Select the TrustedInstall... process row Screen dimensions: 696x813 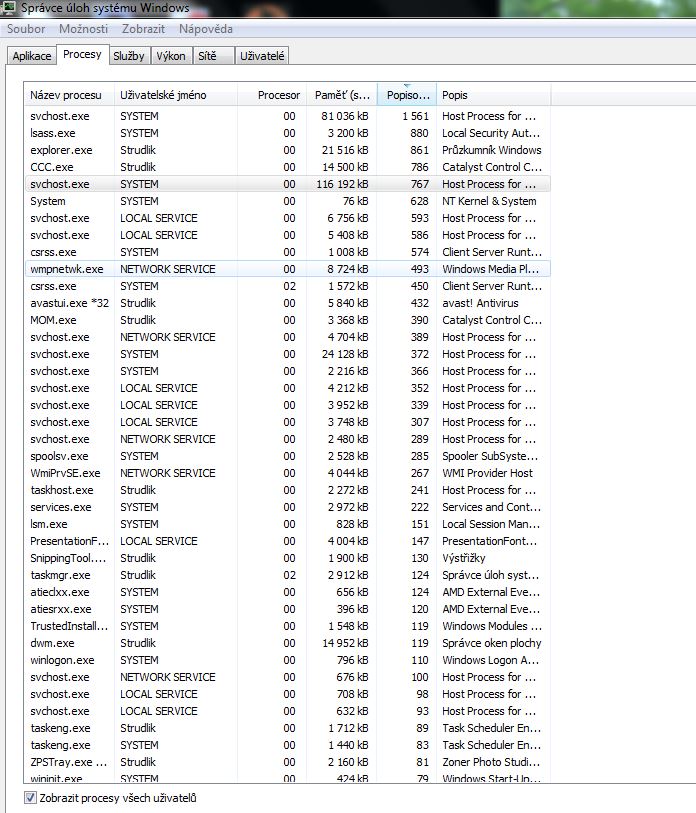pos(287,626)
